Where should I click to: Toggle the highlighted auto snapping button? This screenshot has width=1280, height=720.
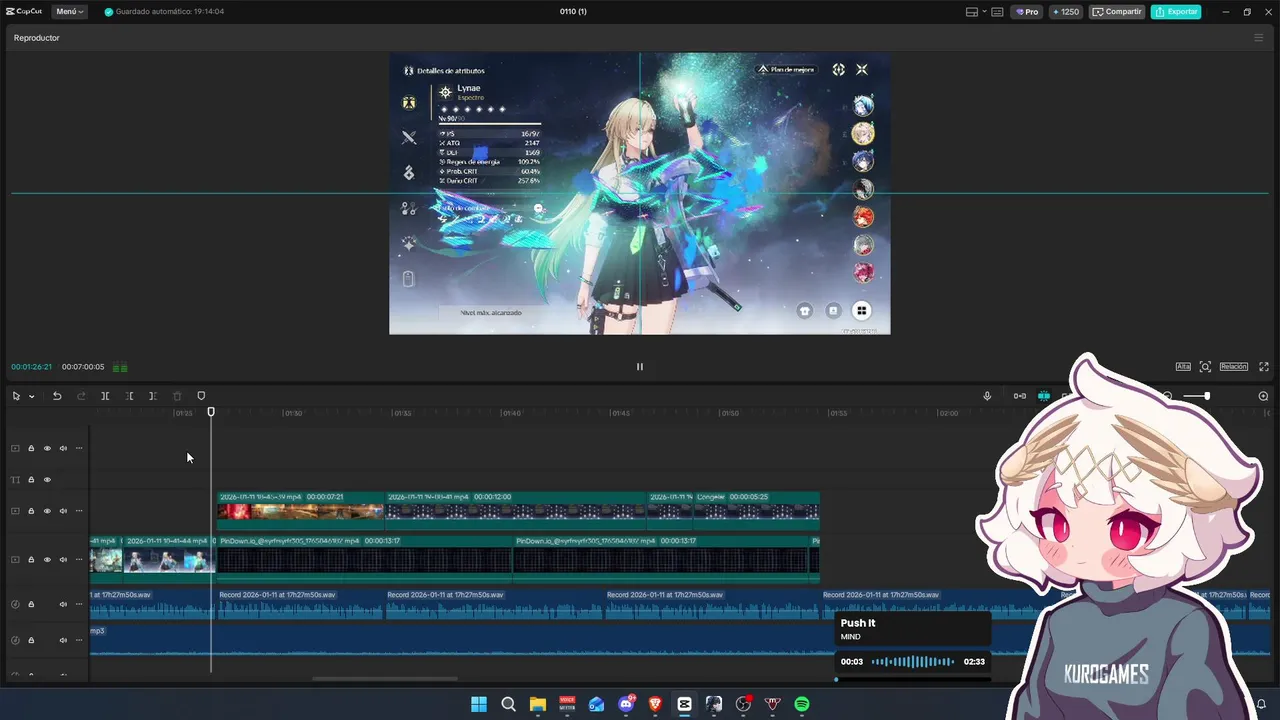click(1044, 396)
